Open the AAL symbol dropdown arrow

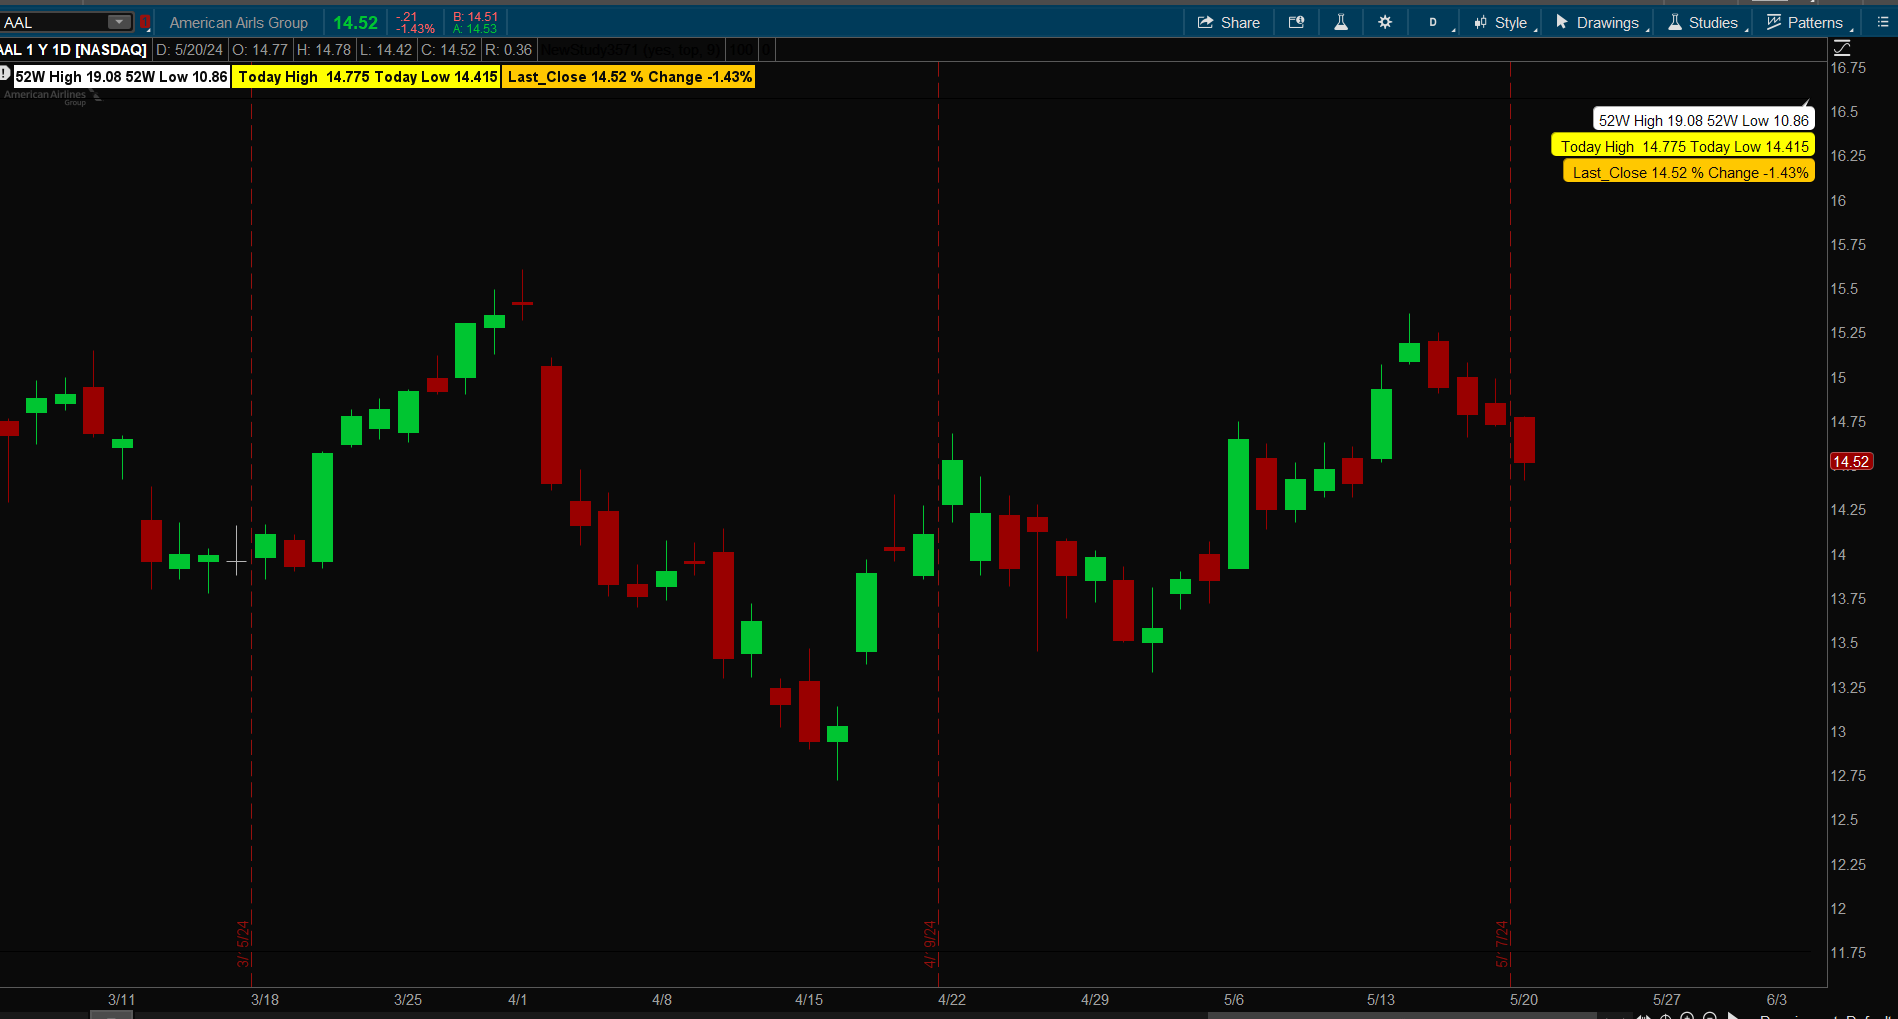coord(119,22)
